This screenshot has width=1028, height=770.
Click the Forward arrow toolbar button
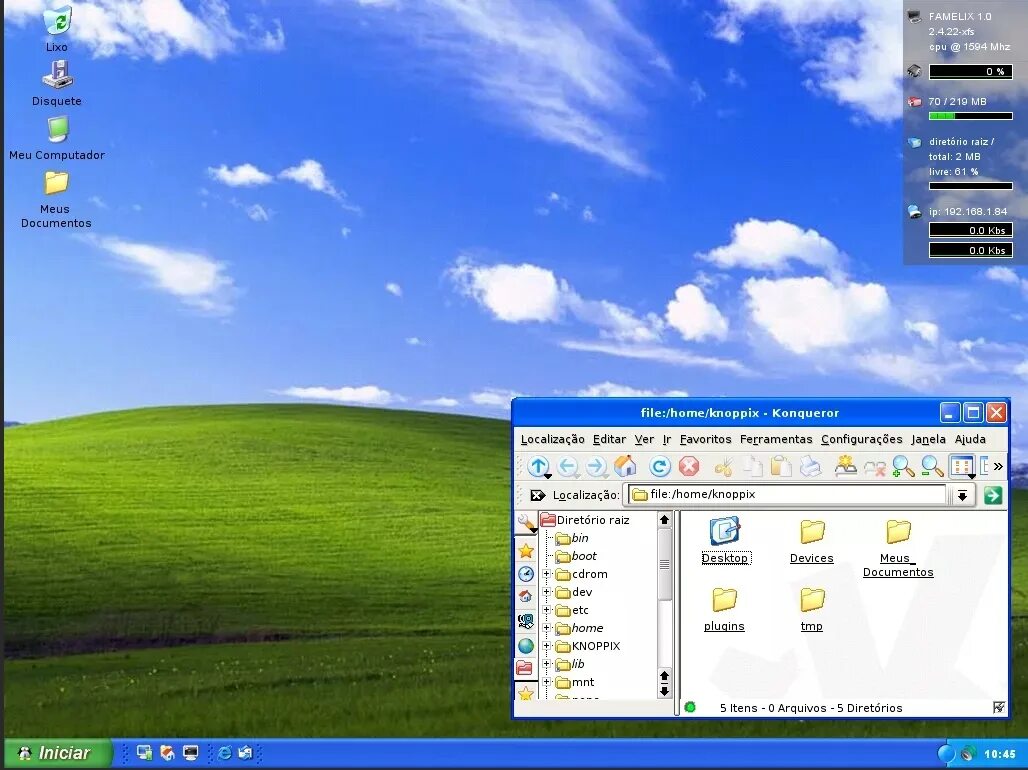click(597, 466)
